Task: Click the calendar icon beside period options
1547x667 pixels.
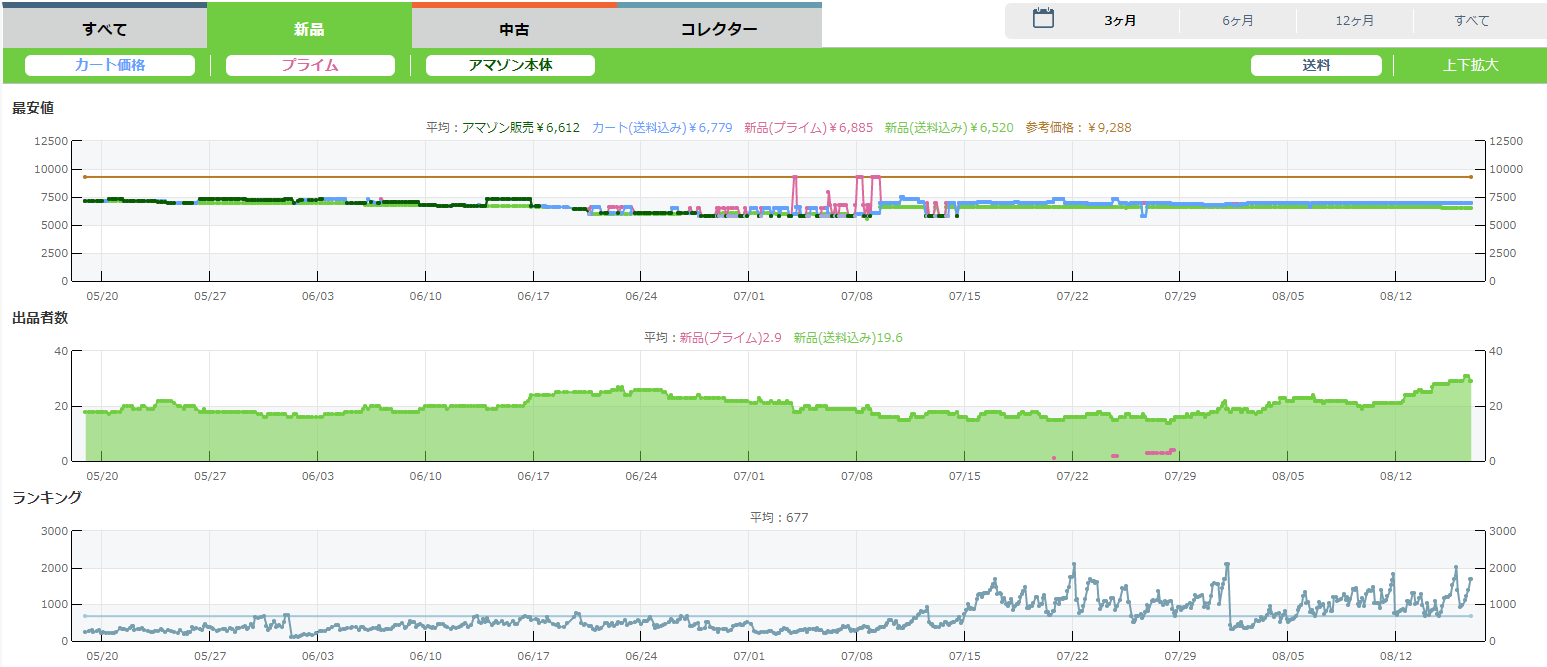Action: point(1043,19)
